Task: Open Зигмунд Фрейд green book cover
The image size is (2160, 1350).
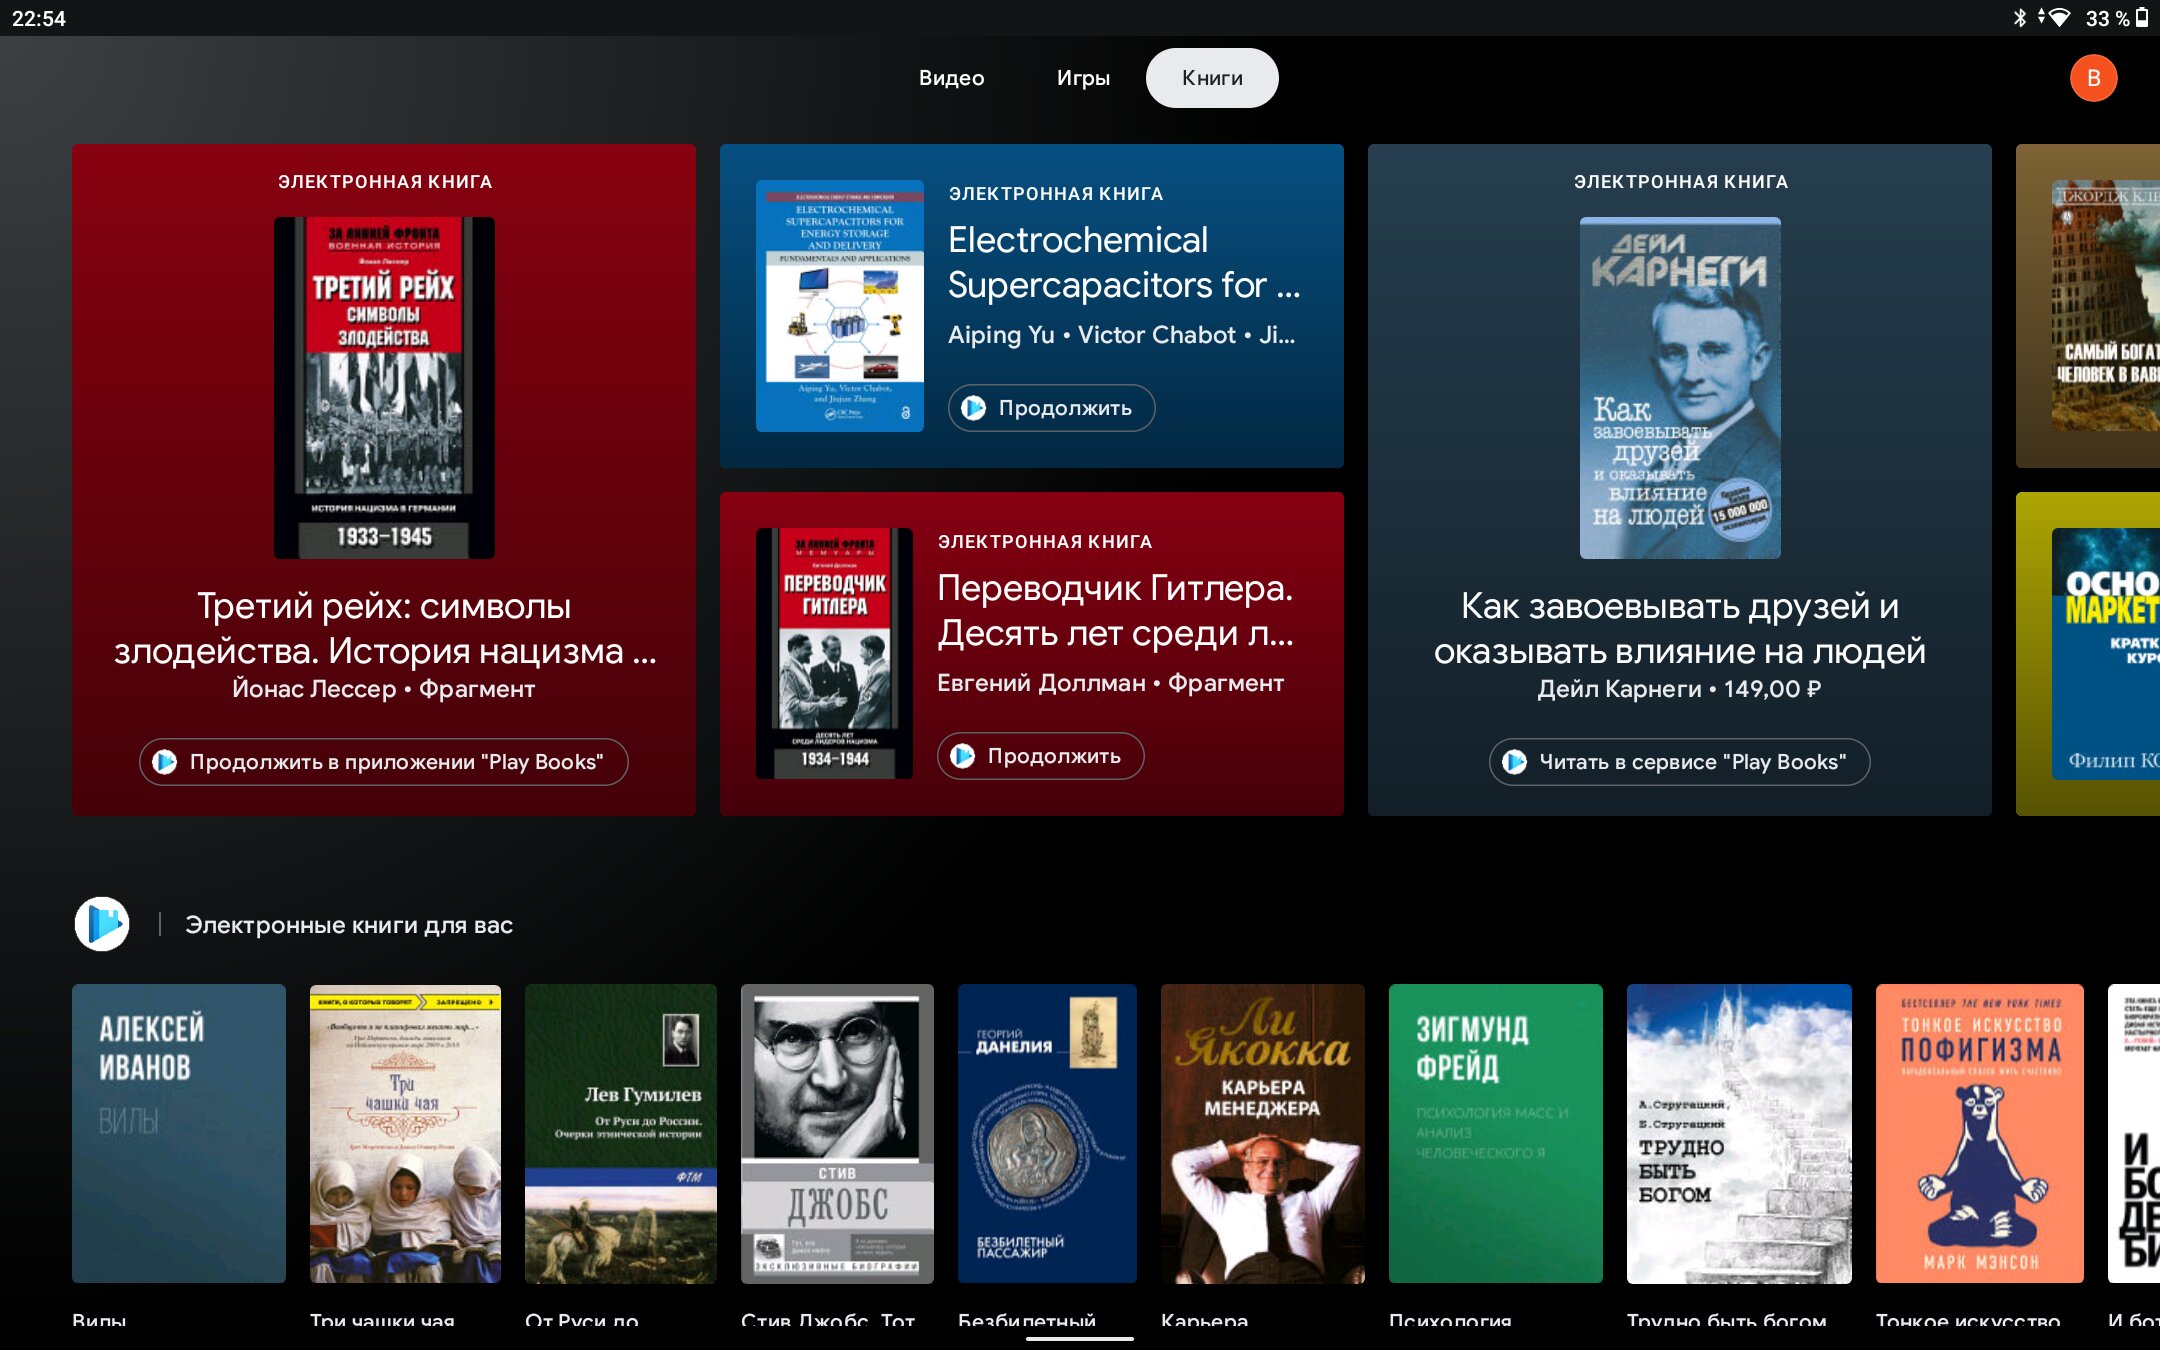Action: tap(1495, 1133)
